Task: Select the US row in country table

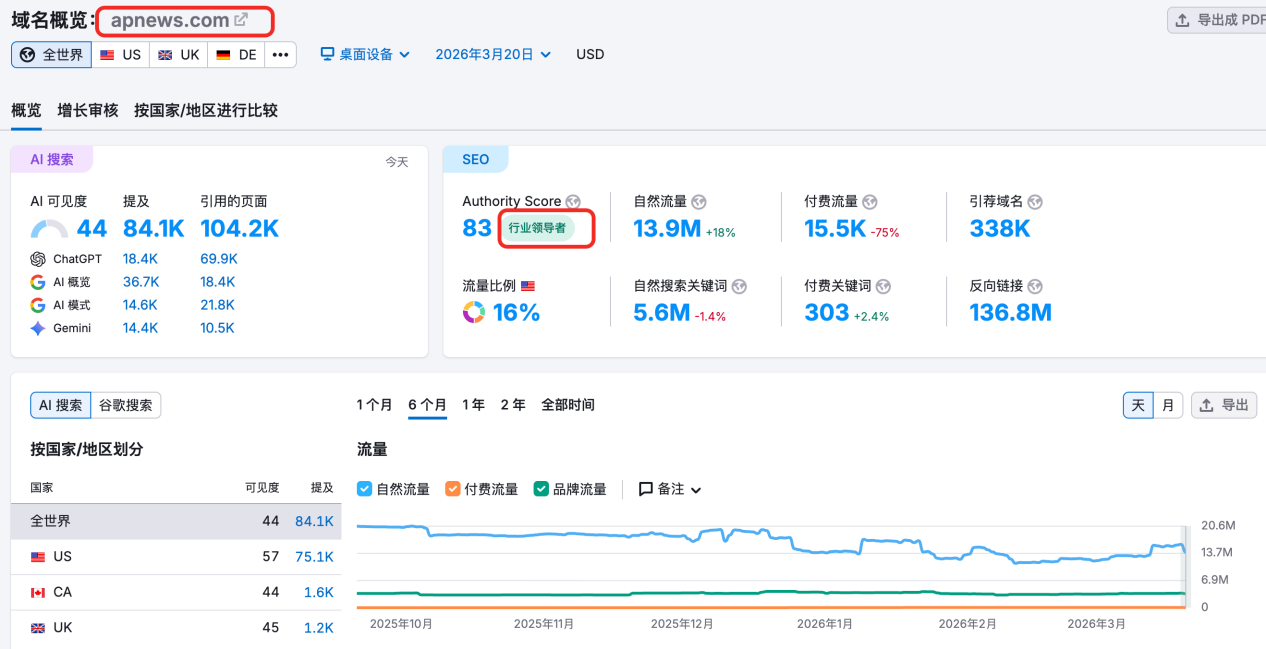Action: click(x=175, y=557)
